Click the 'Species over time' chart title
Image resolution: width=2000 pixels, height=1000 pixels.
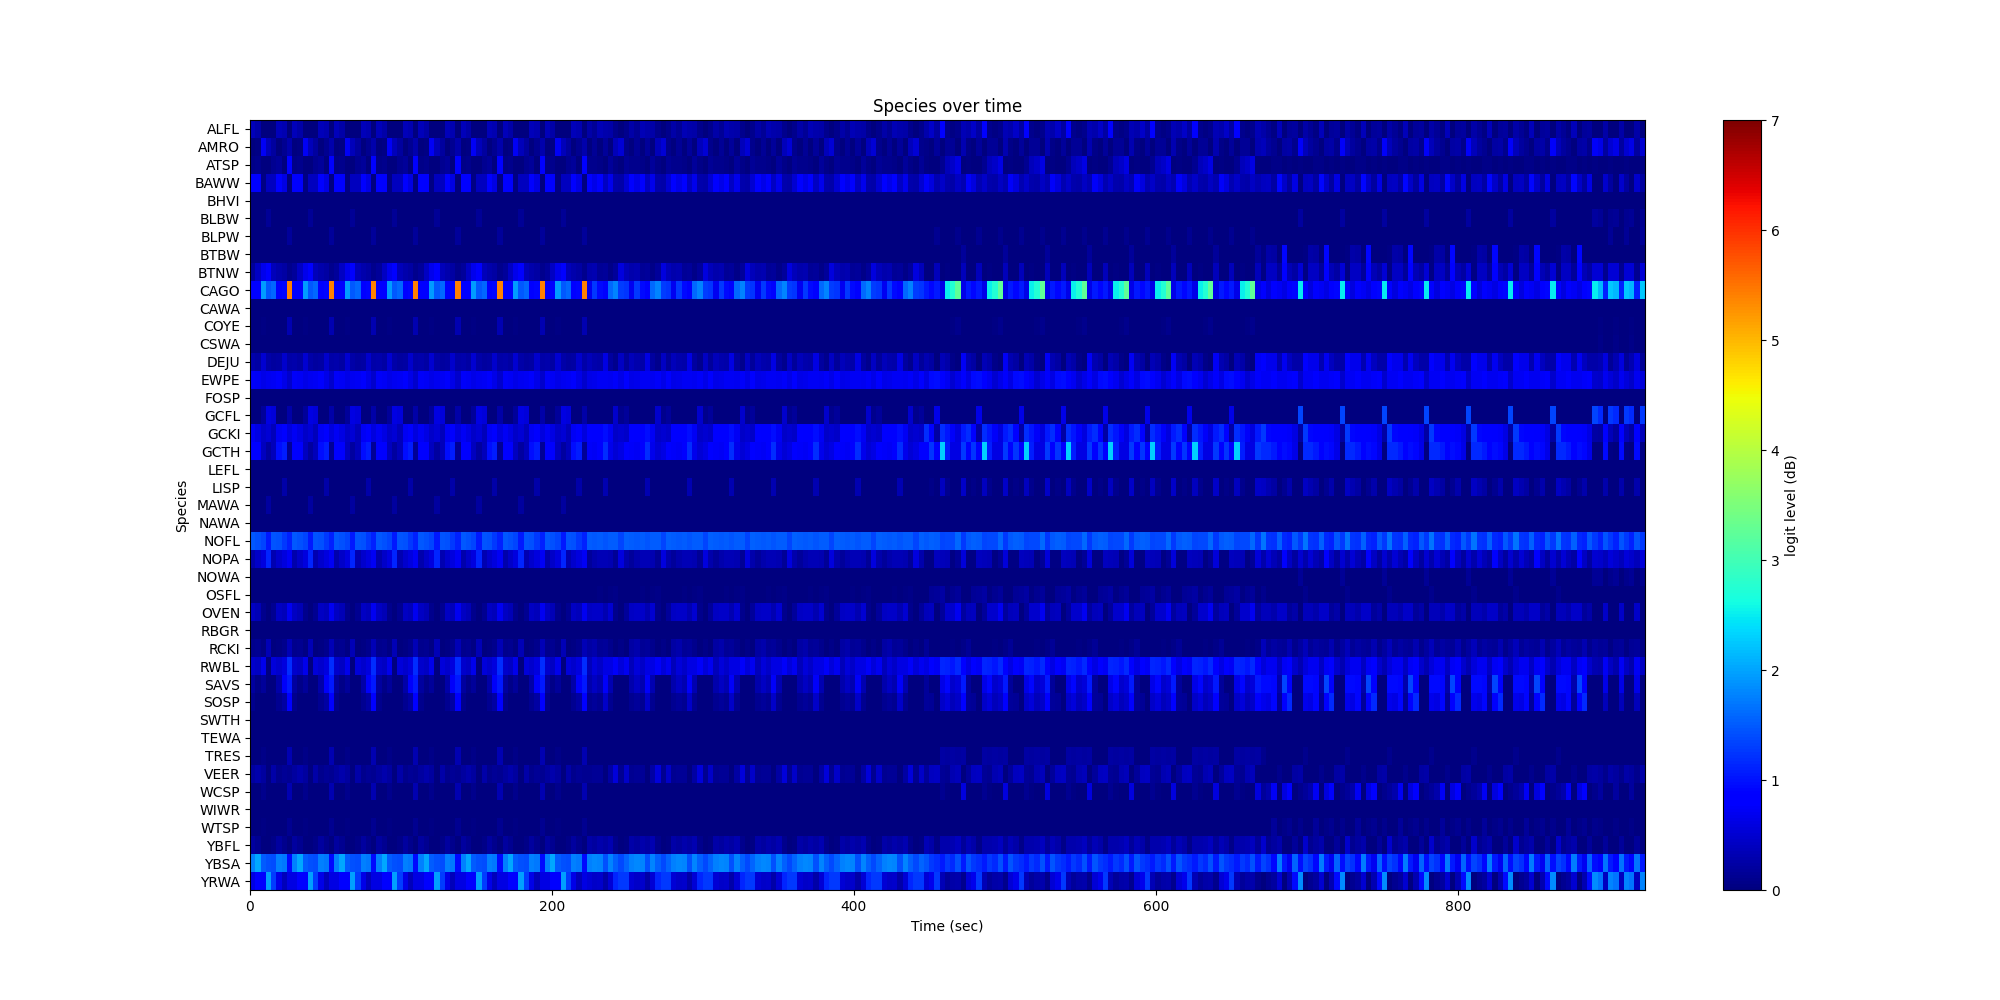tap(946, 106)
